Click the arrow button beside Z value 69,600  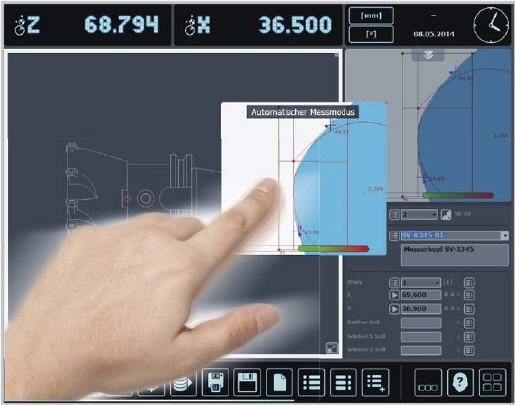[394, 295]
